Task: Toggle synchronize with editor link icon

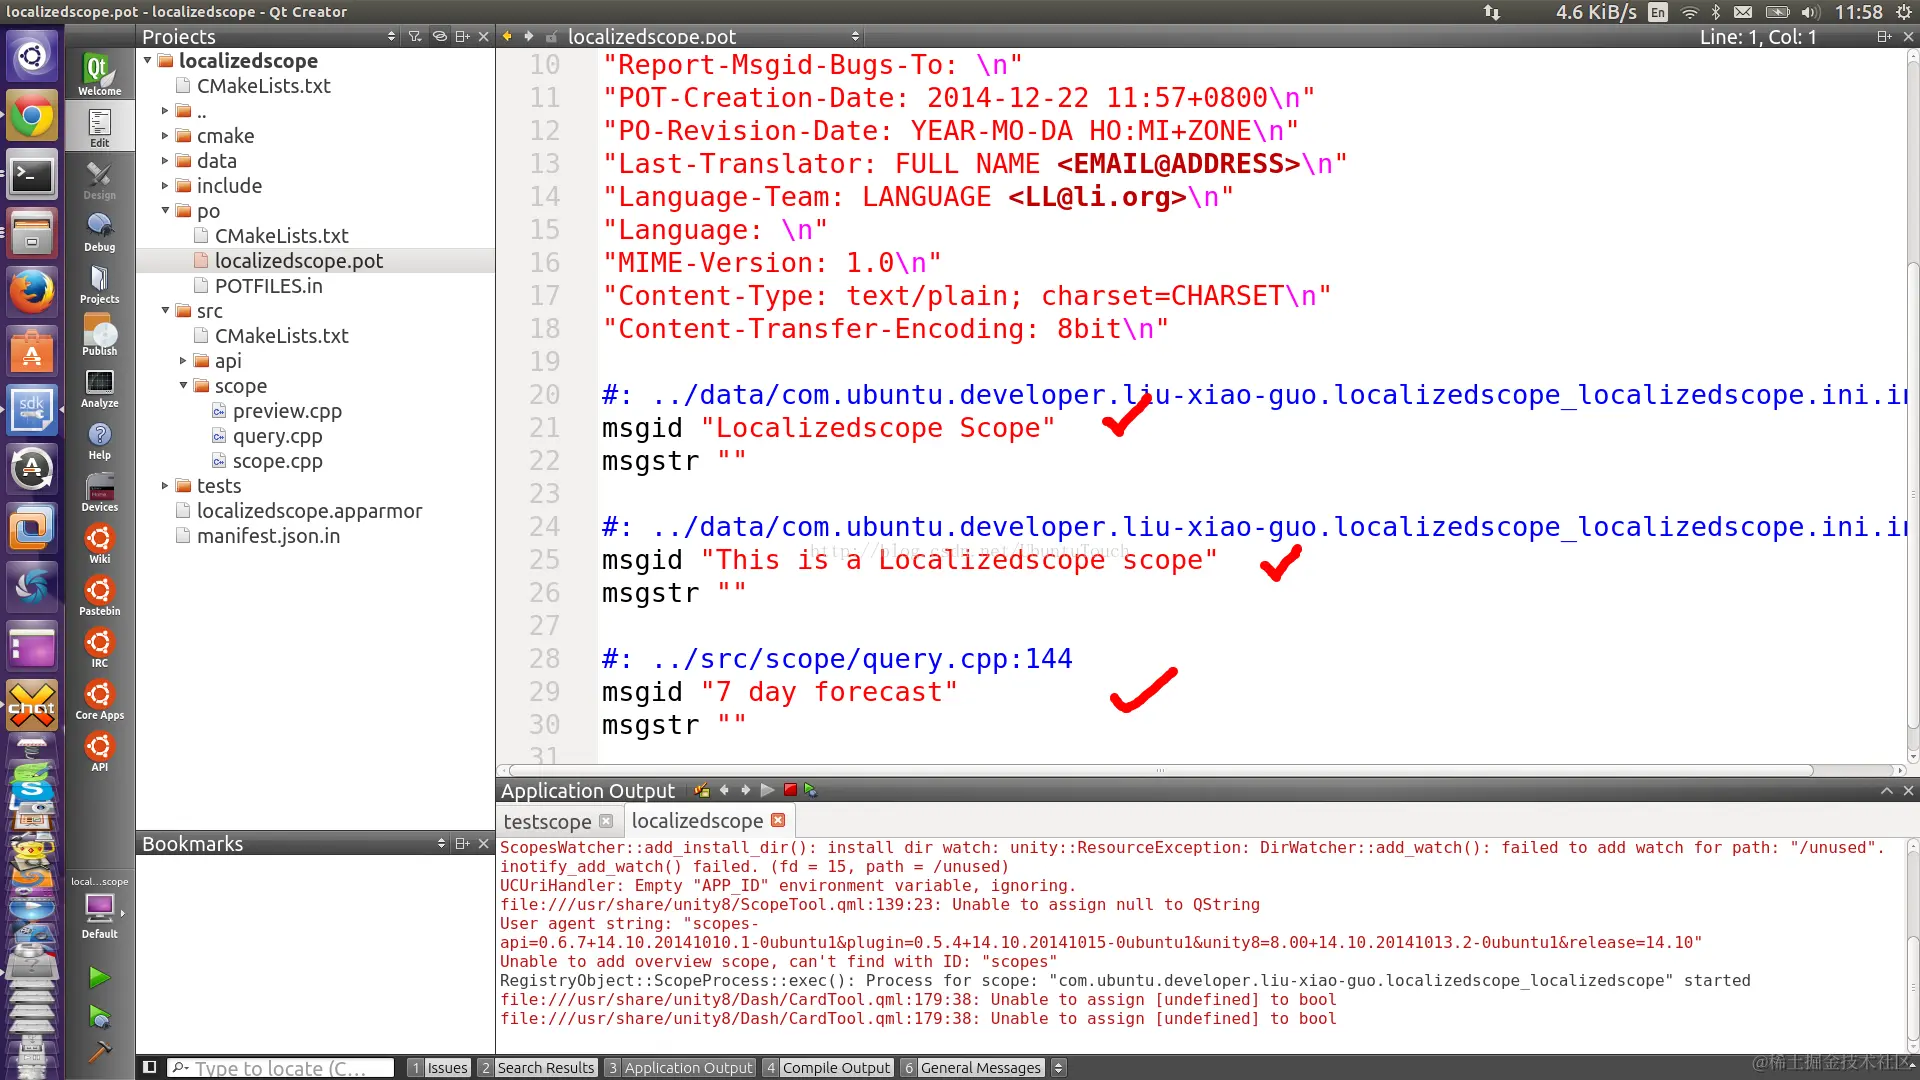Action: [439, 36]
